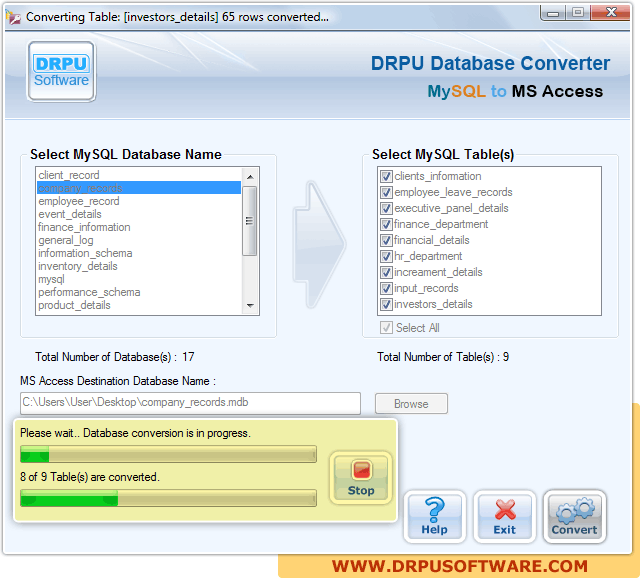Click the WWW.DRPUSOFTWARE.COM link
640x578 pixels.
click(x=460, y=566)
